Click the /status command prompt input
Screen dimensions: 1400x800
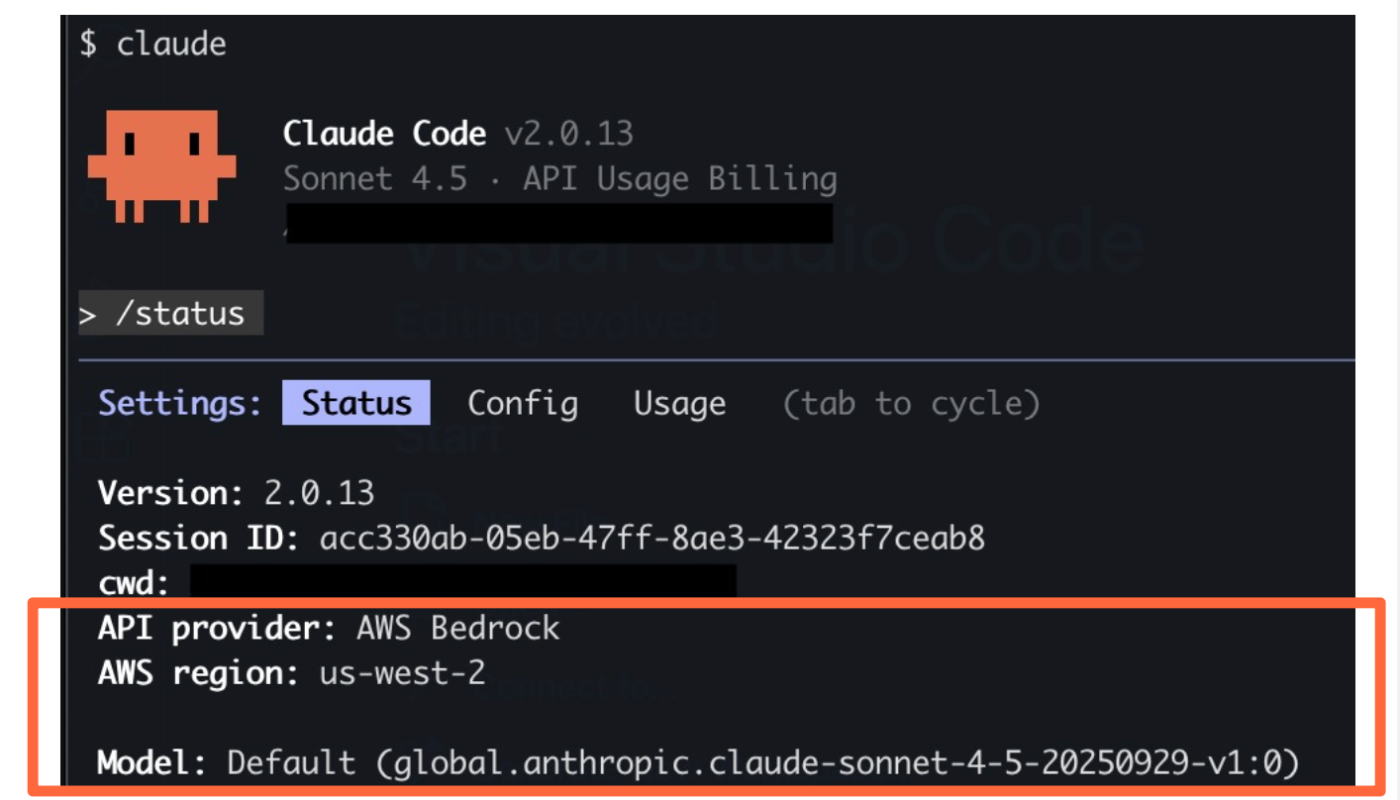[171, 314]
